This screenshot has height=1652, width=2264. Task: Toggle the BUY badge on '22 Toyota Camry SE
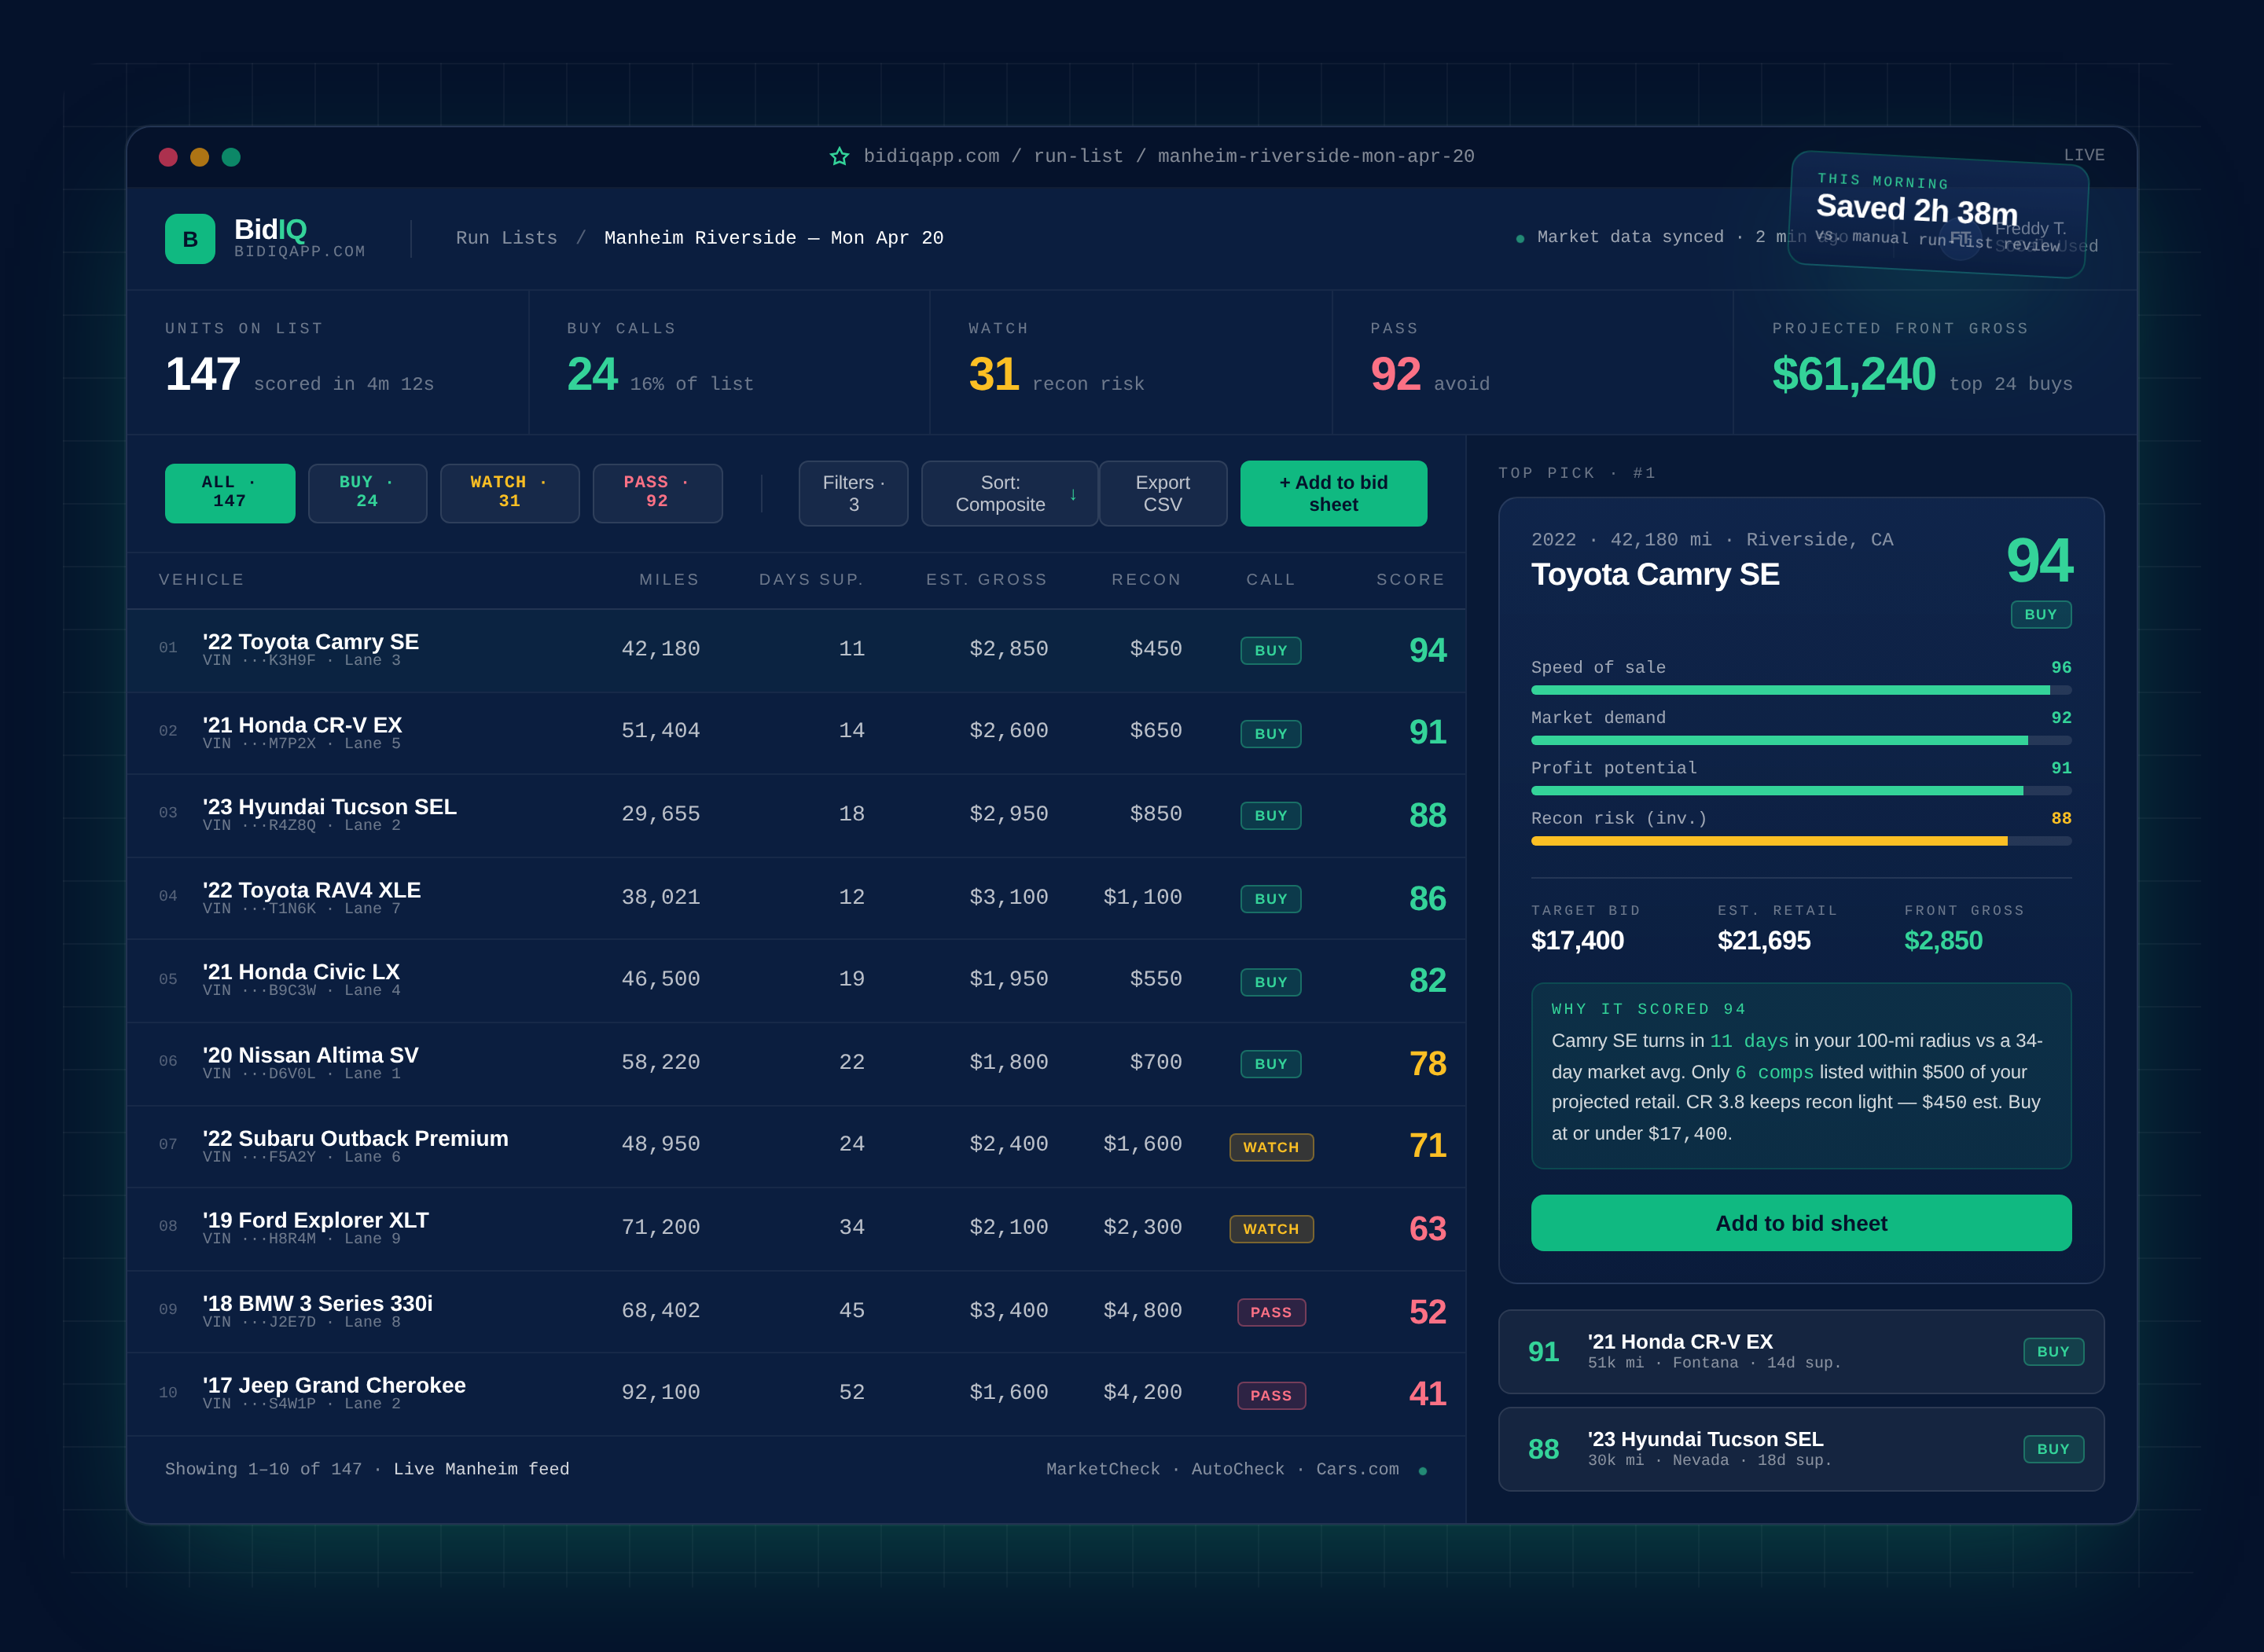pos(1270,650)
